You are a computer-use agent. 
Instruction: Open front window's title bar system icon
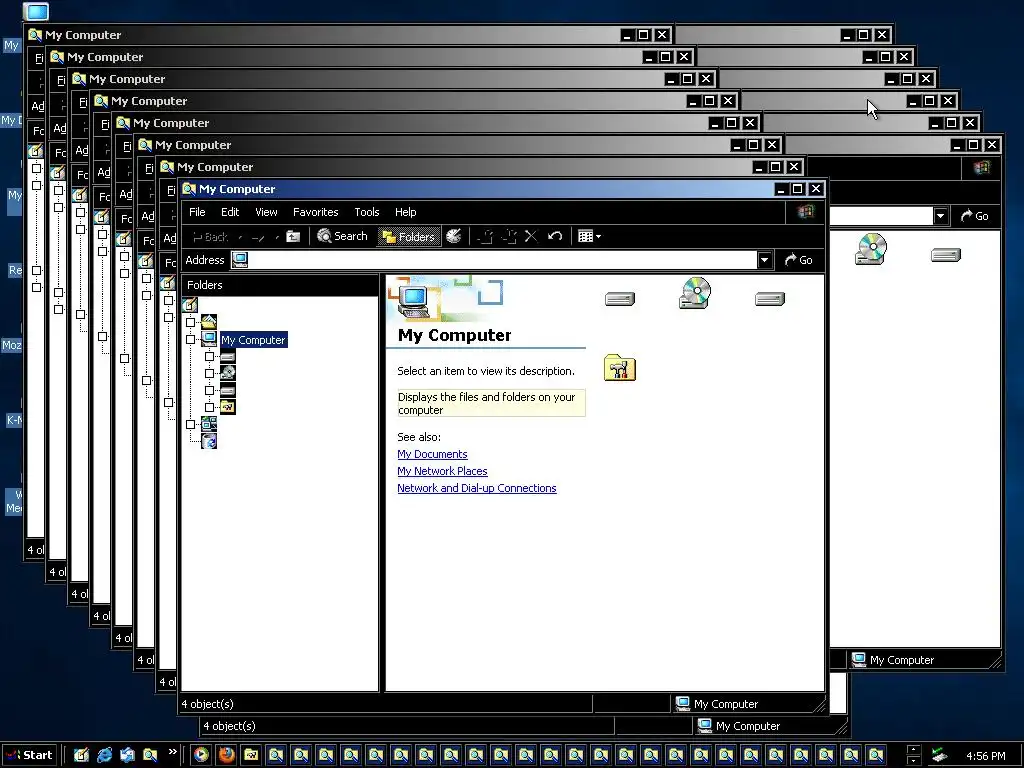pyautogui.click(x=189, y=189)
